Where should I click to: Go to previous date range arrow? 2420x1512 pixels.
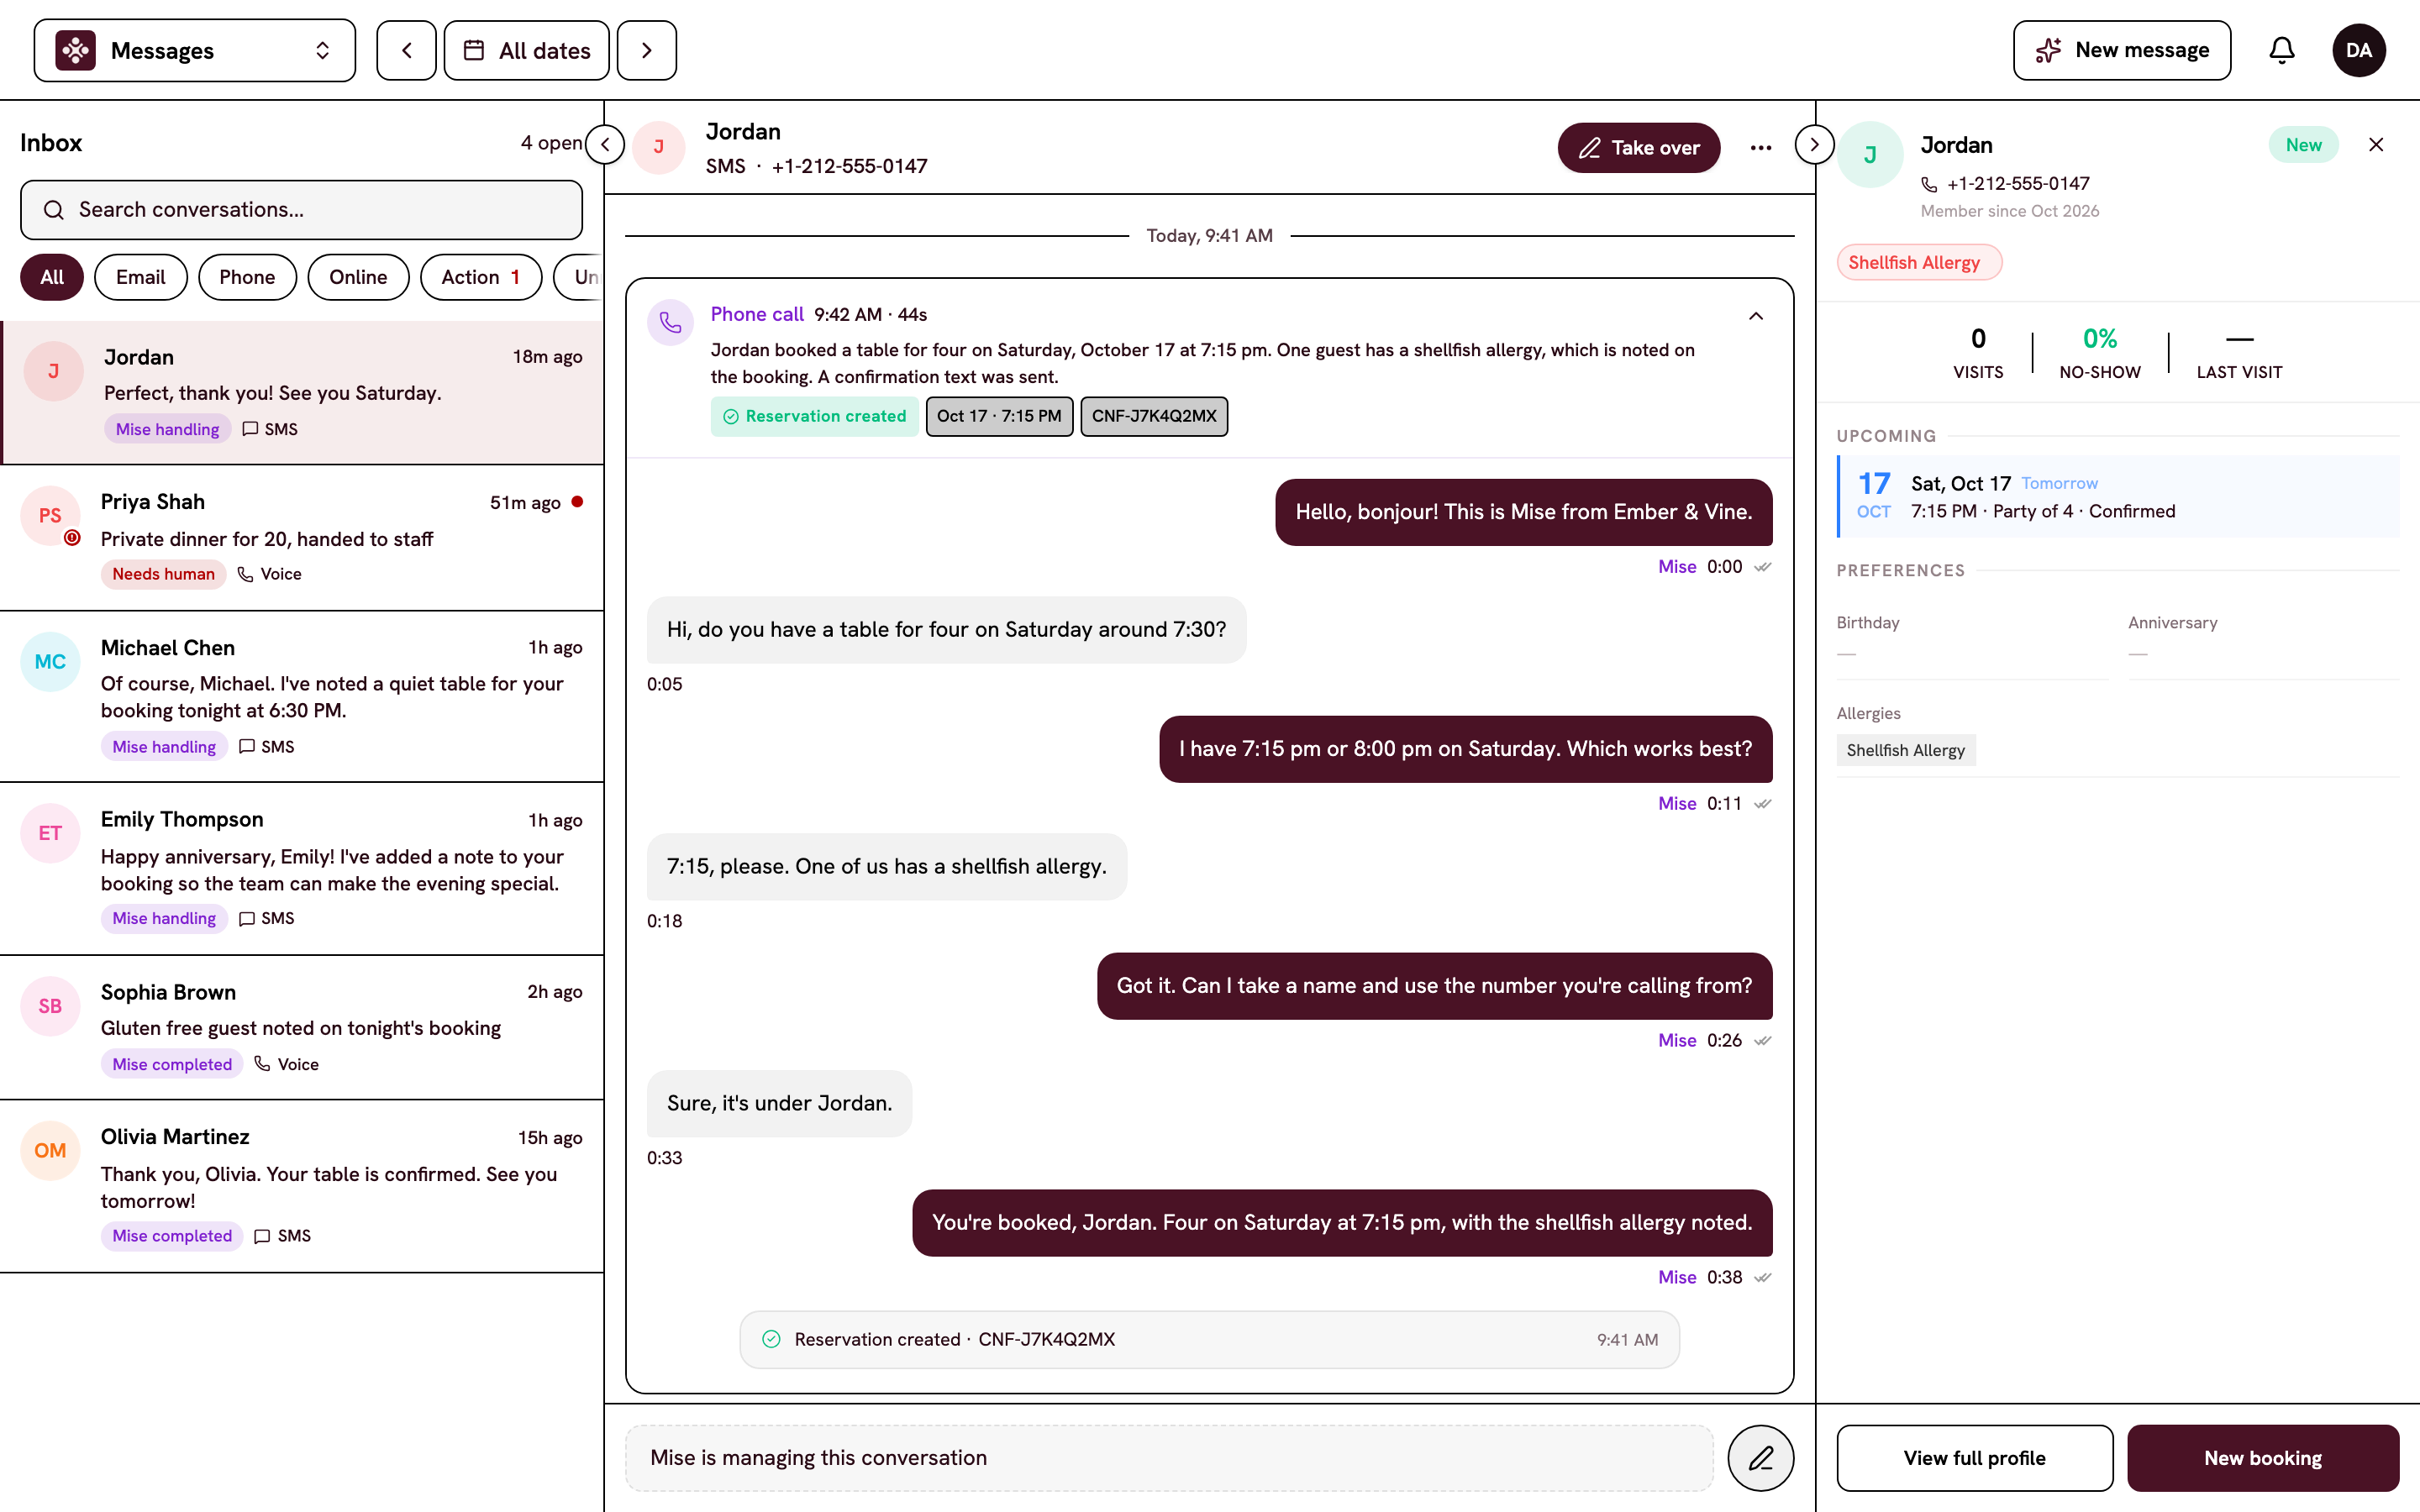[406, 50]
